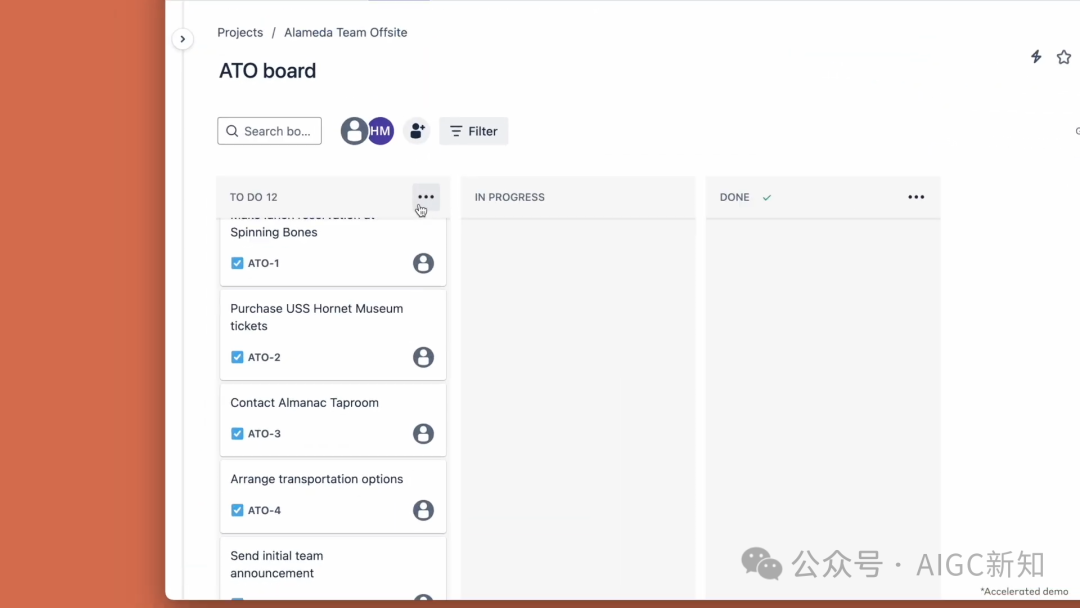Open the Arrange transportation options card

pyautogui.click(x=333, y=496)
